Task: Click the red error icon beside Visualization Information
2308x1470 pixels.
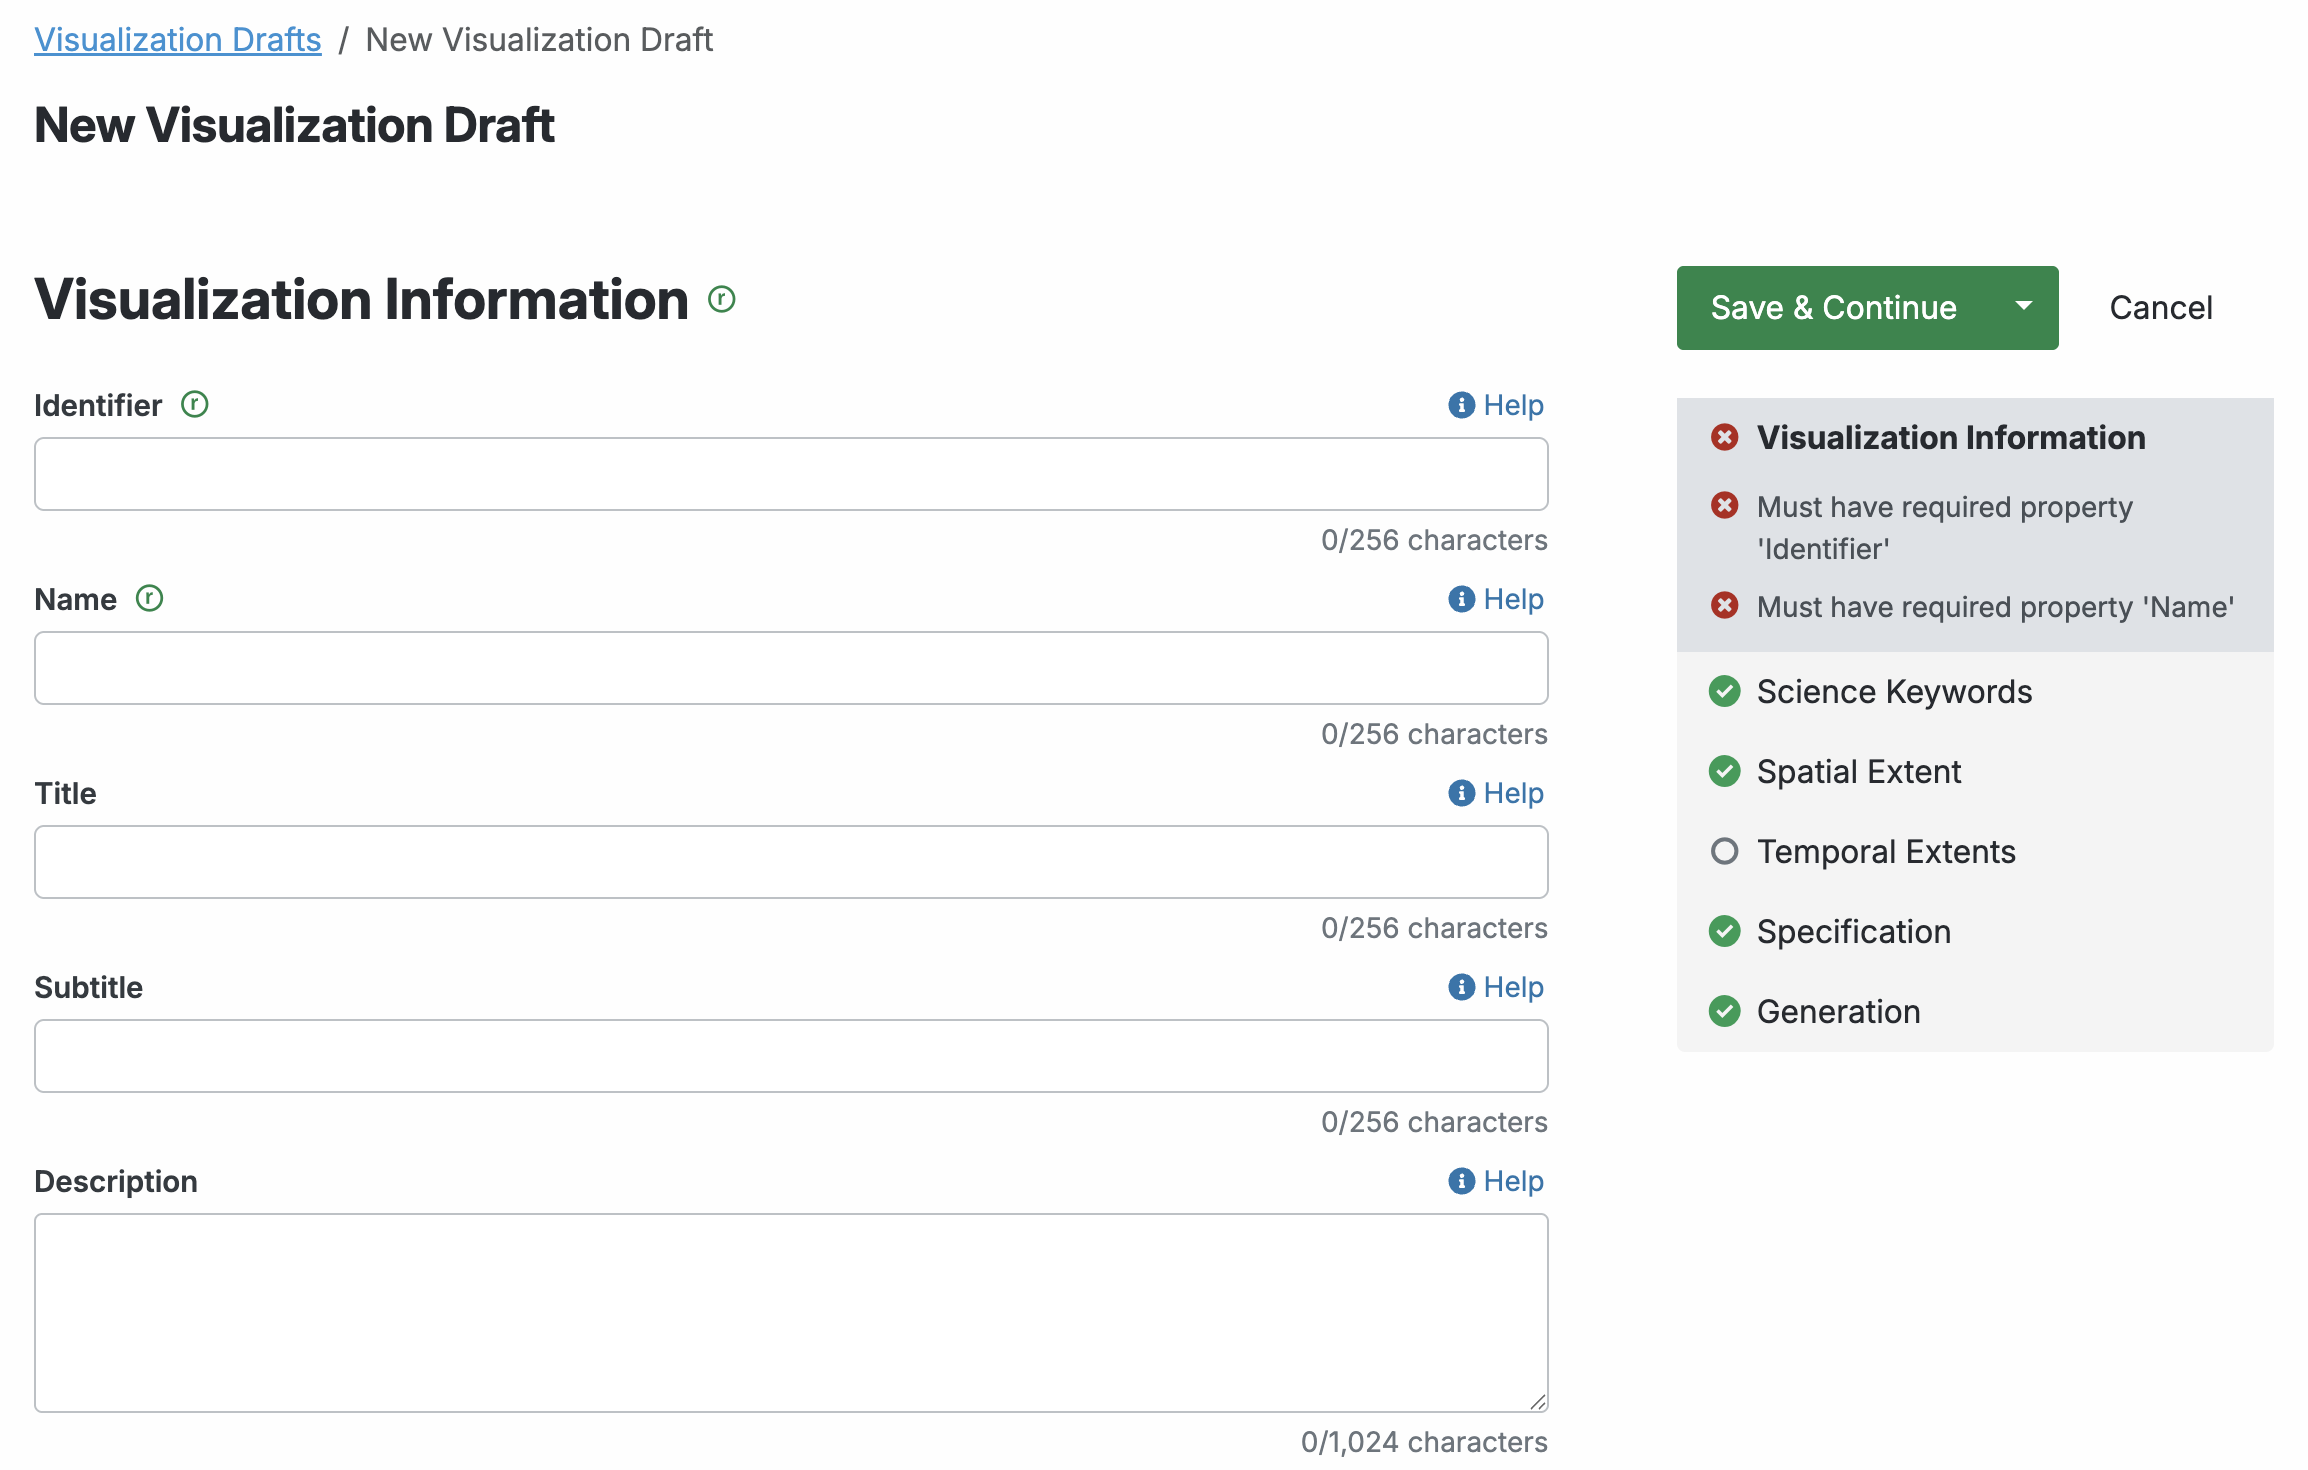Action: point(1724,437)
